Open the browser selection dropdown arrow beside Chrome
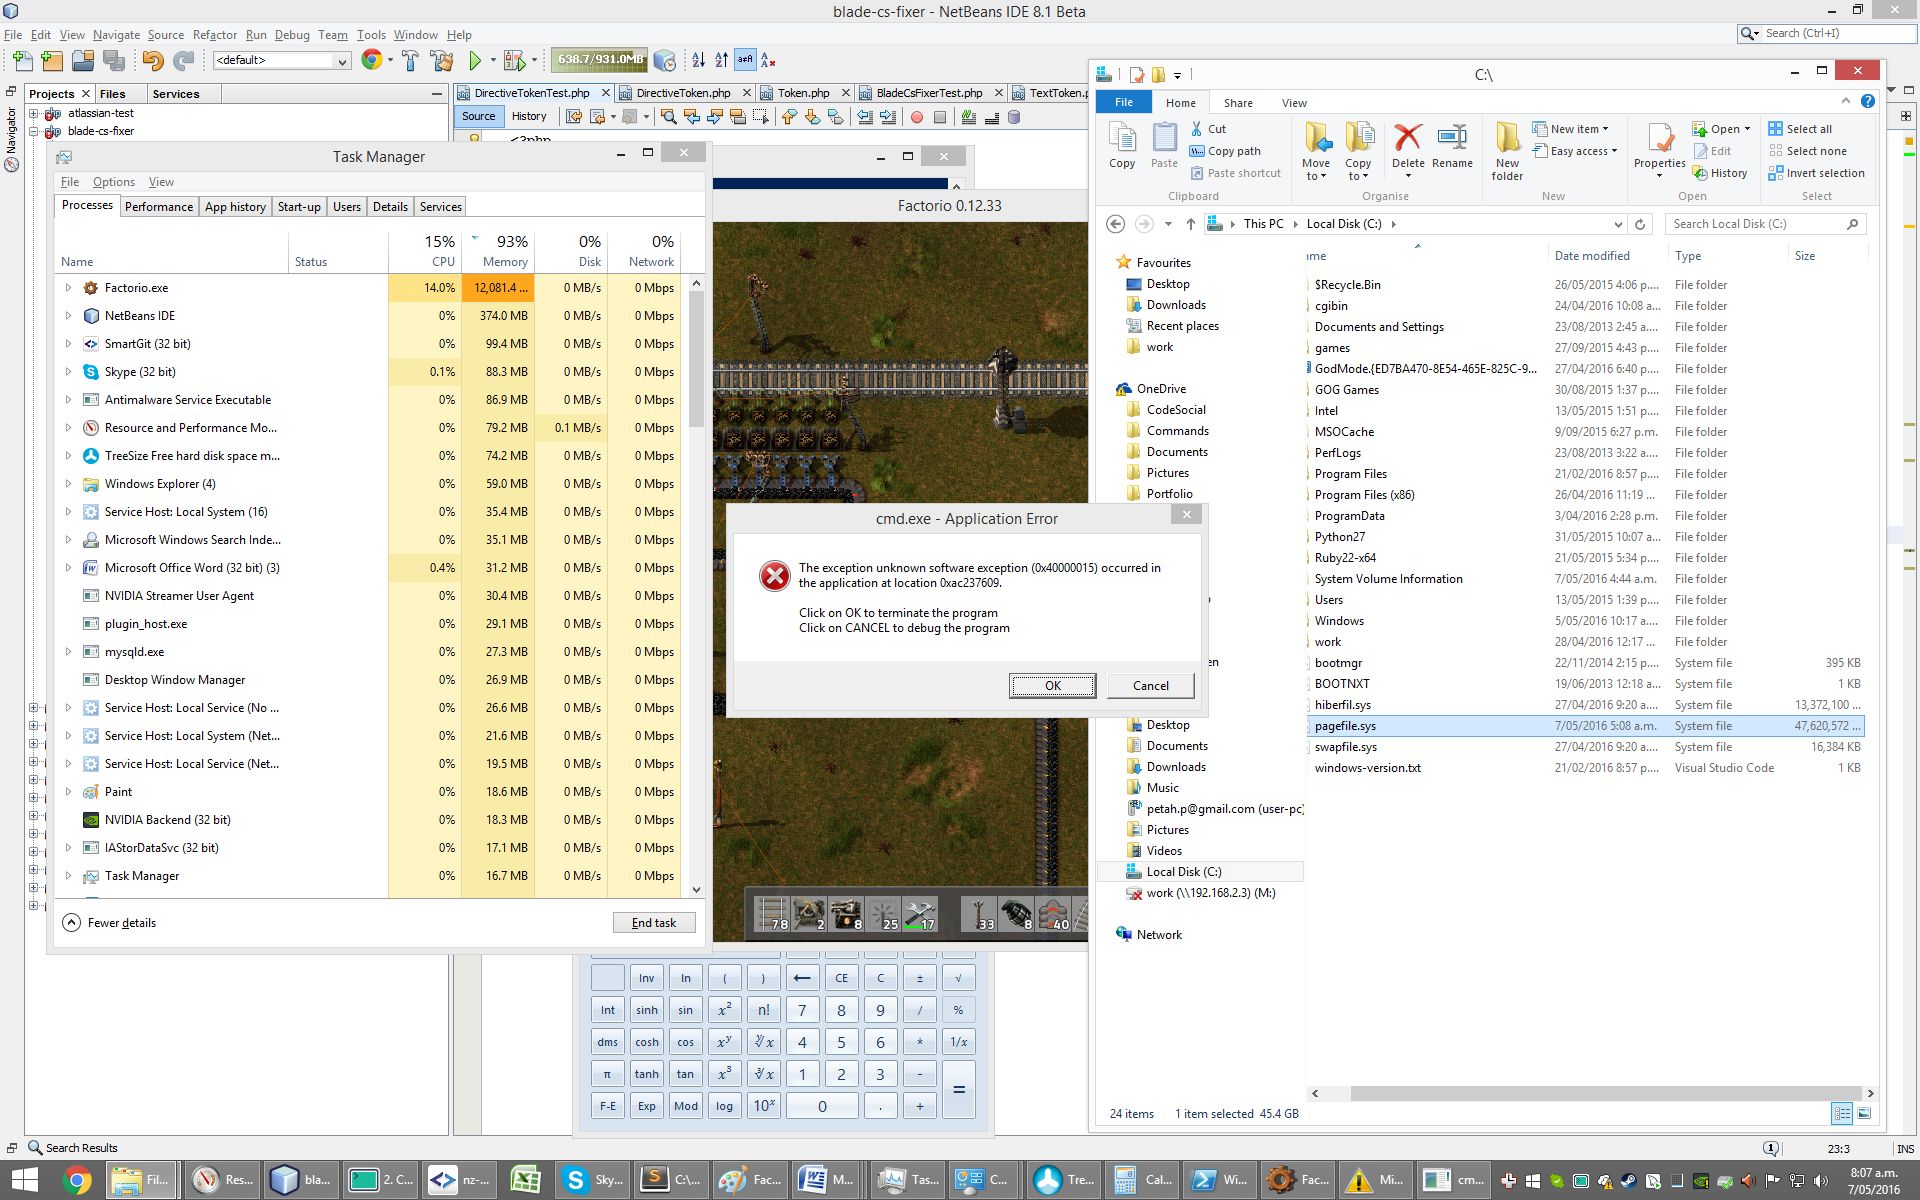 point(390,61)
